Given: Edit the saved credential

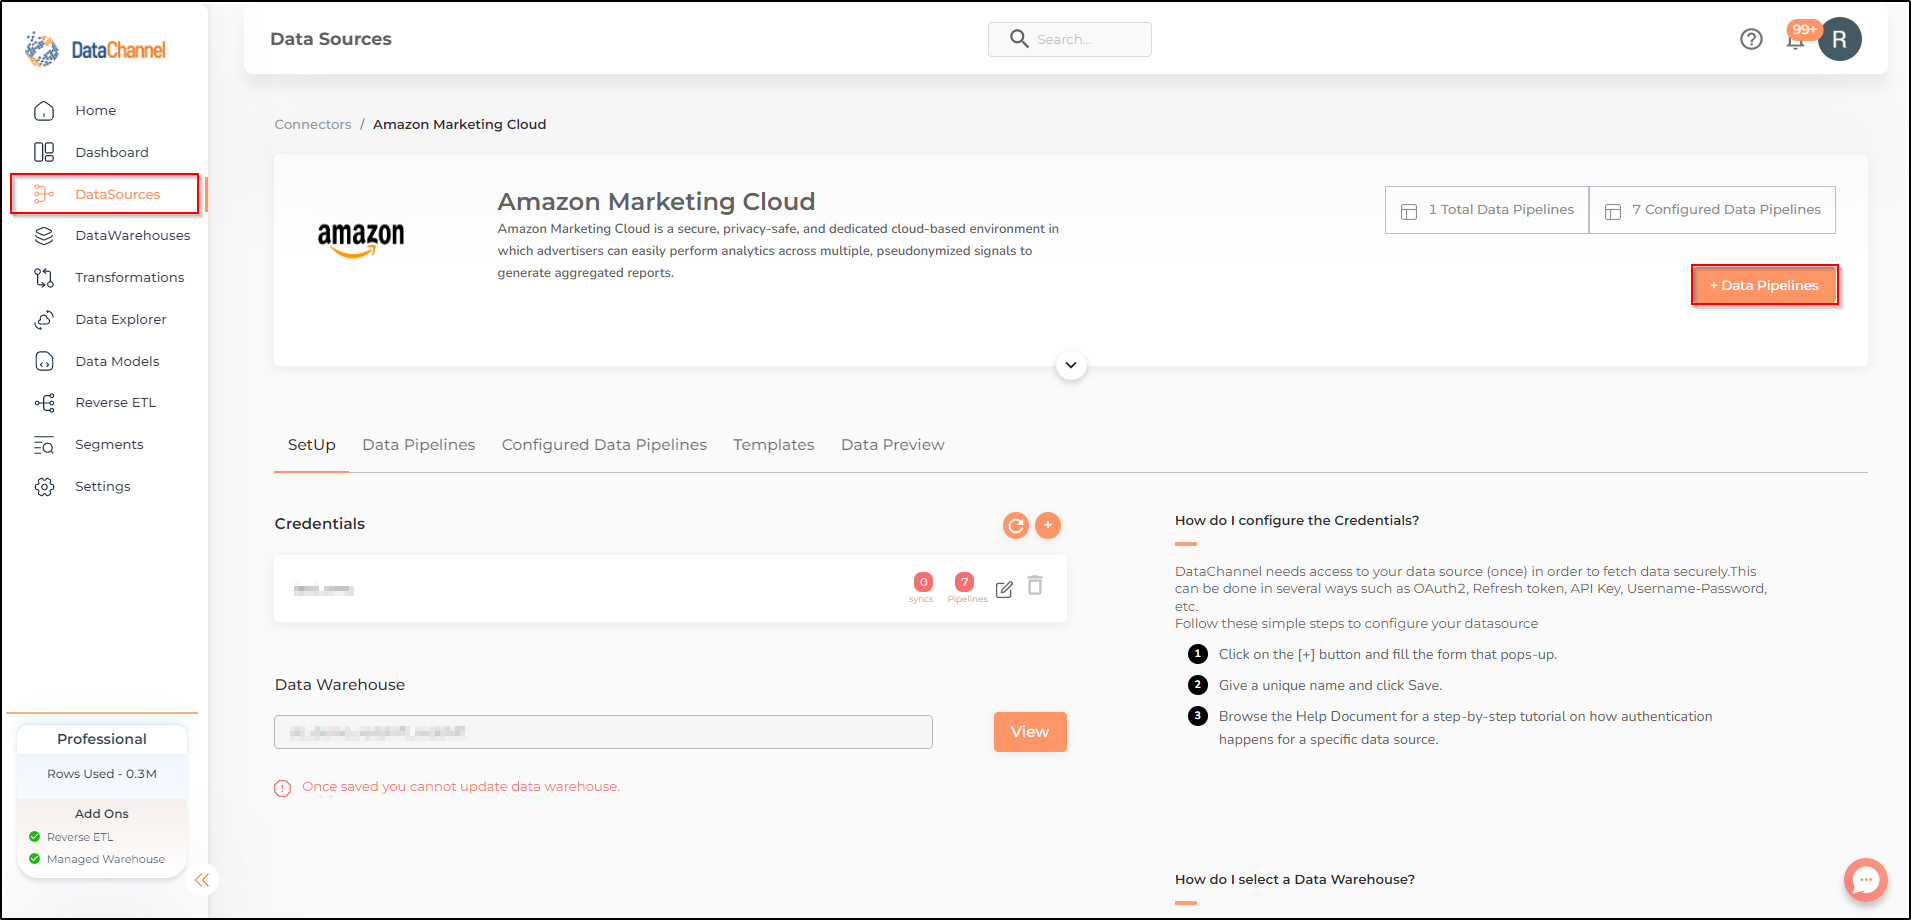Looking at the screenshot, I should pyautogui.click(x=1004, y=590).
